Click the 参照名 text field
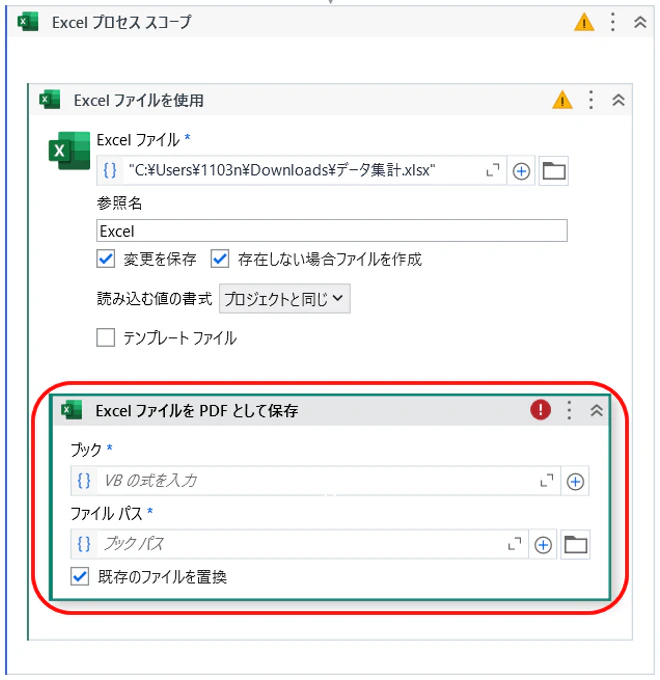 332,231
